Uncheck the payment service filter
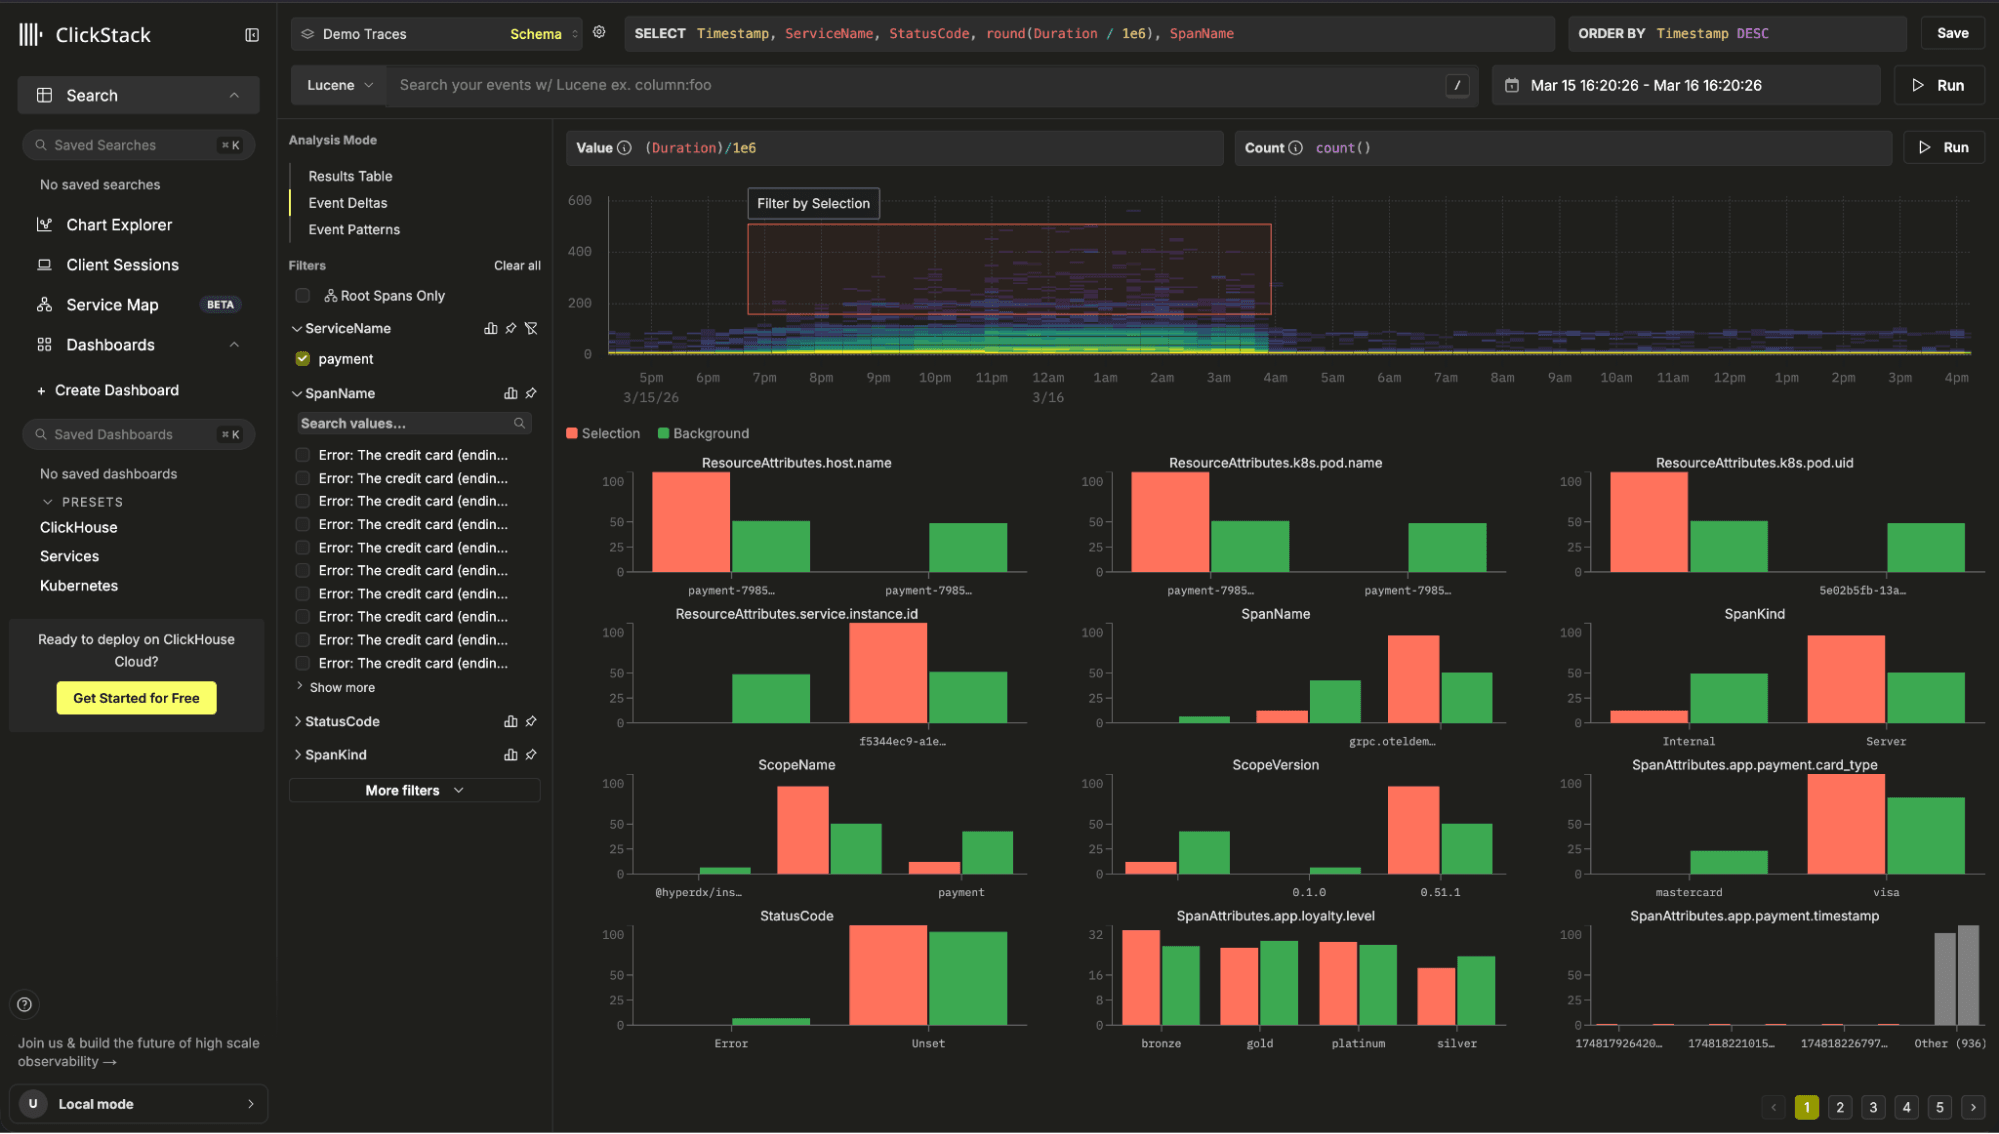Viewport: 1999px width, 1134px height. (302, 358)
